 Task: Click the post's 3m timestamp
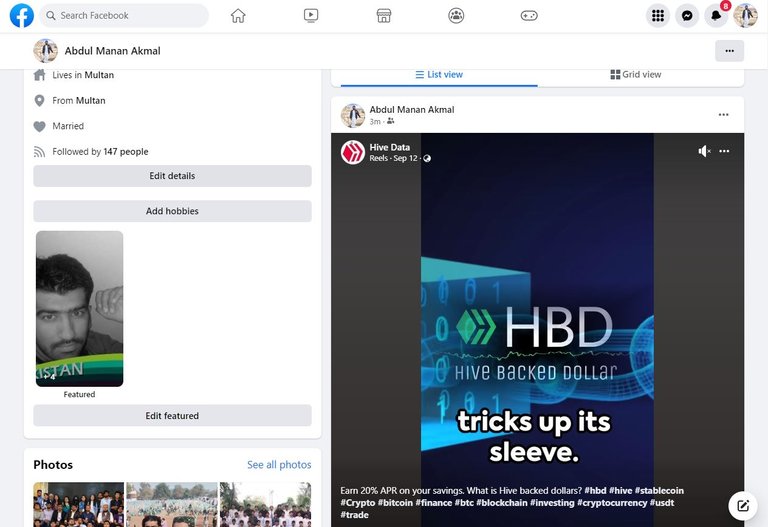[x=375, y=121]
